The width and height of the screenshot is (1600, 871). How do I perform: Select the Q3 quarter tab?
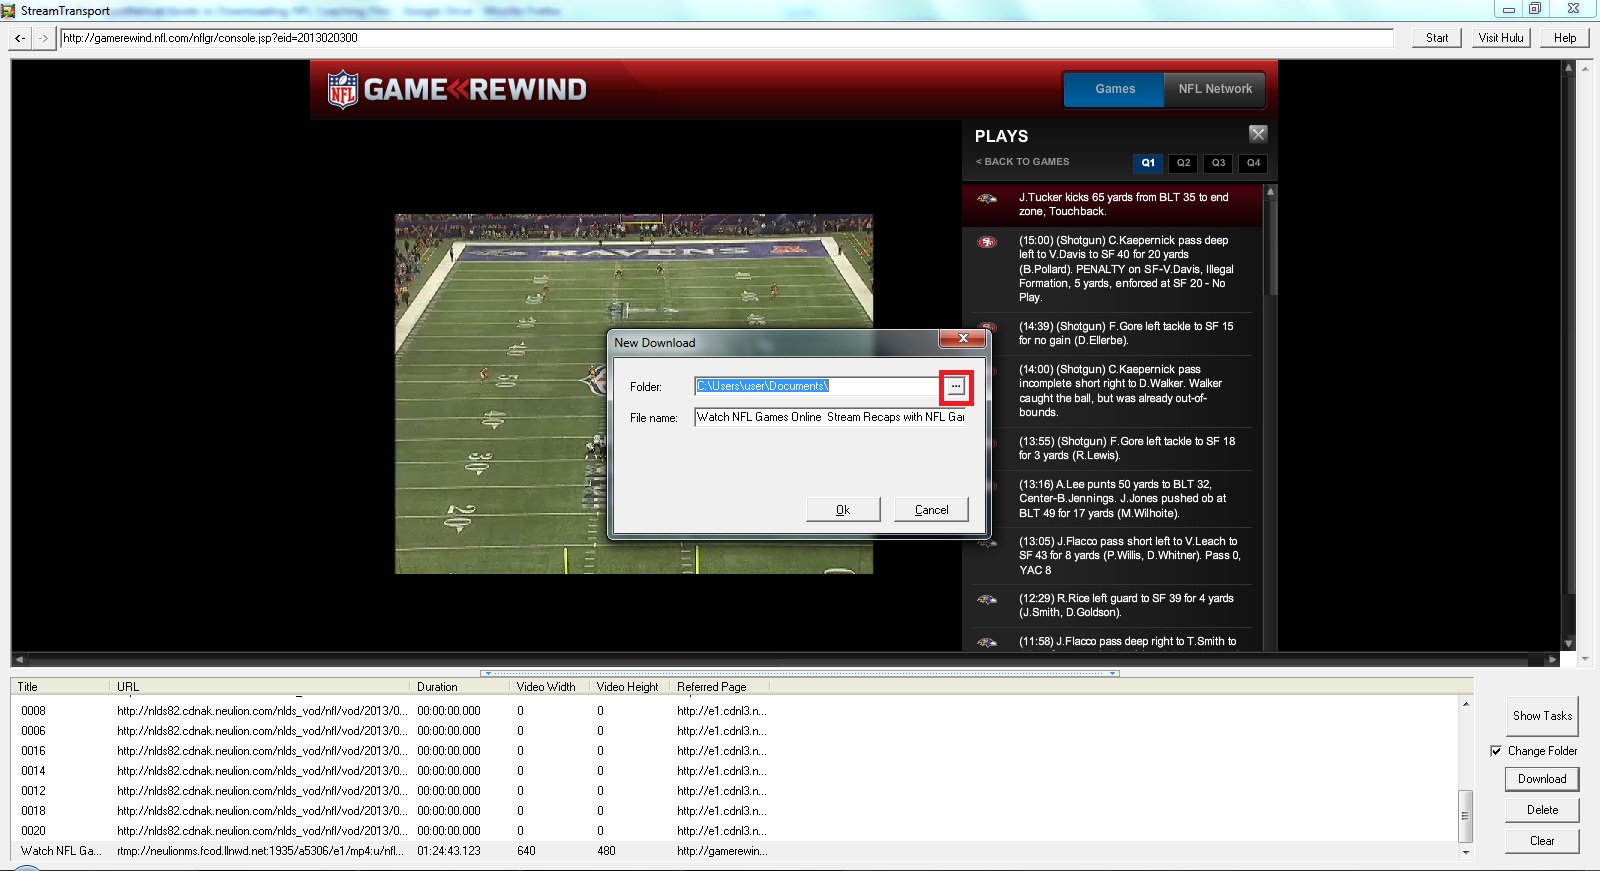click(1218, 163)
